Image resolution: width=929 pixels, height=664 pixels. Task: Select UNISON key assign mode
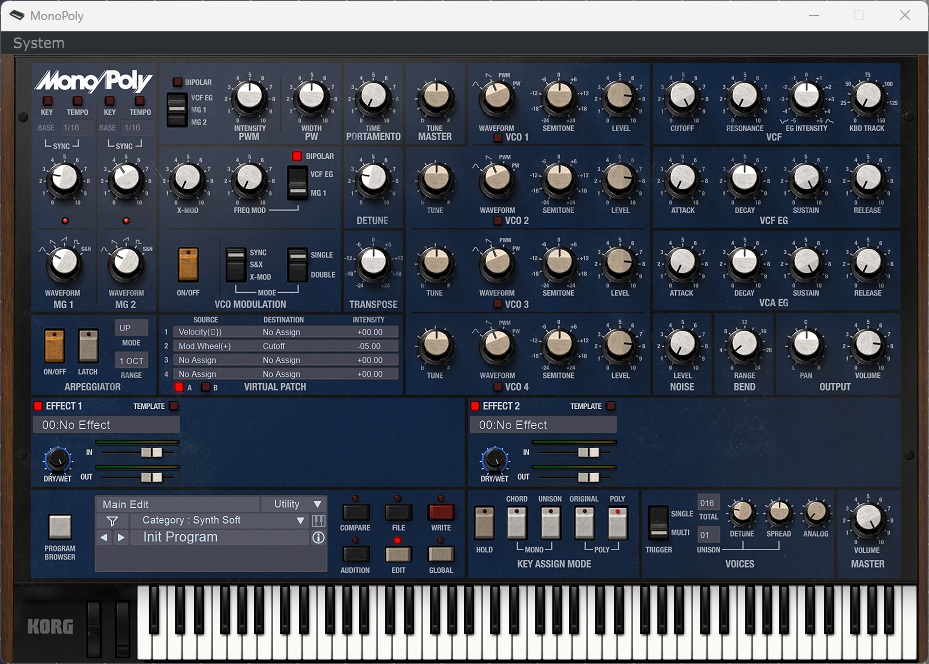550,522
